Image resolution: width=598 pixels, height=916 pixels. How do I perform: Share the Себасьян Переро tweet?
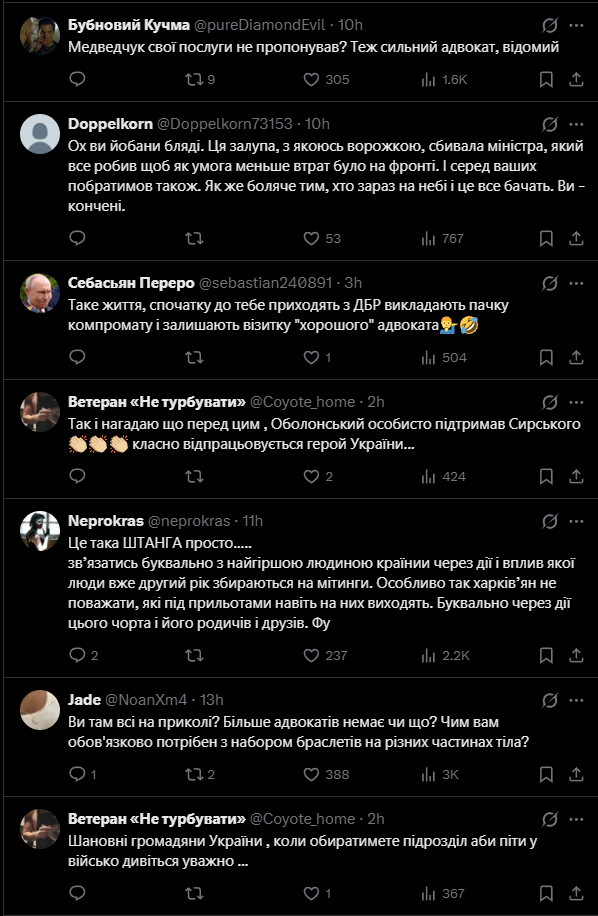point(576,358)
